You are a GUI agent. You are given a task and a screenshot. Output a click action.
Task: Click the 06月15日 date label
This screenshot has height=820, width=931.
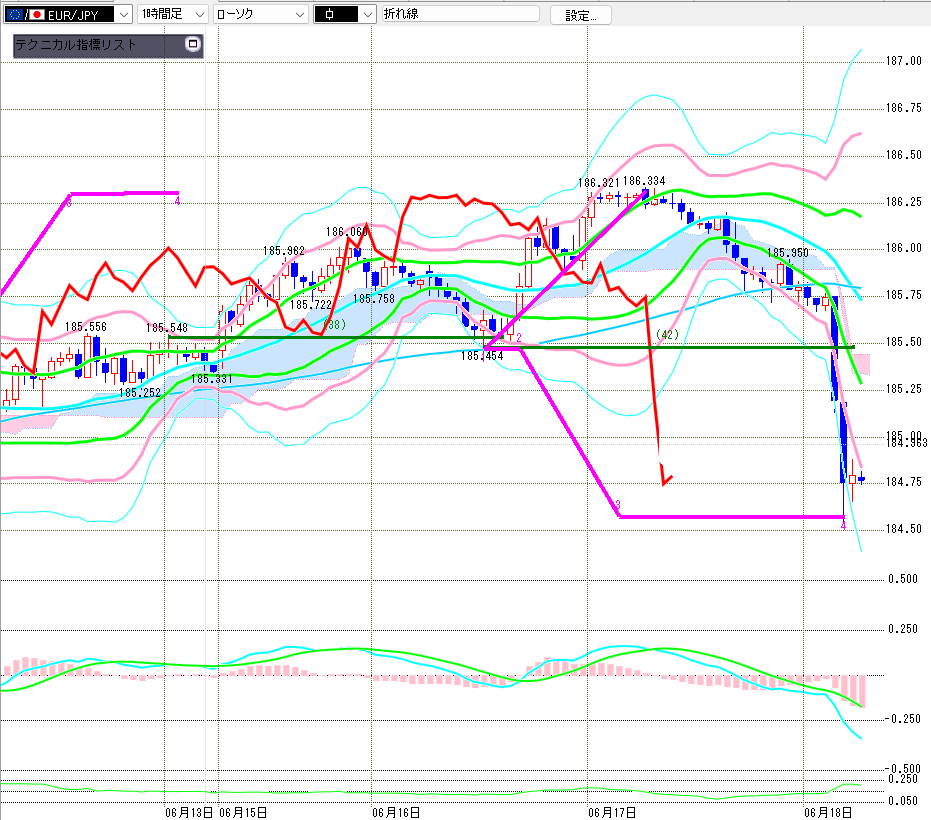pyautogui.click(x=243, y=813)
